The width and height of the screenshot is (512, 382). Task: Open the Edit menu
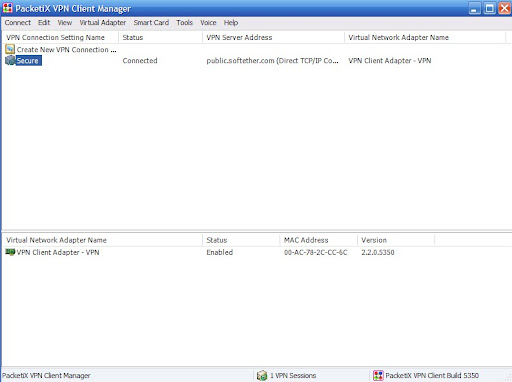click(x=44, y=23)
